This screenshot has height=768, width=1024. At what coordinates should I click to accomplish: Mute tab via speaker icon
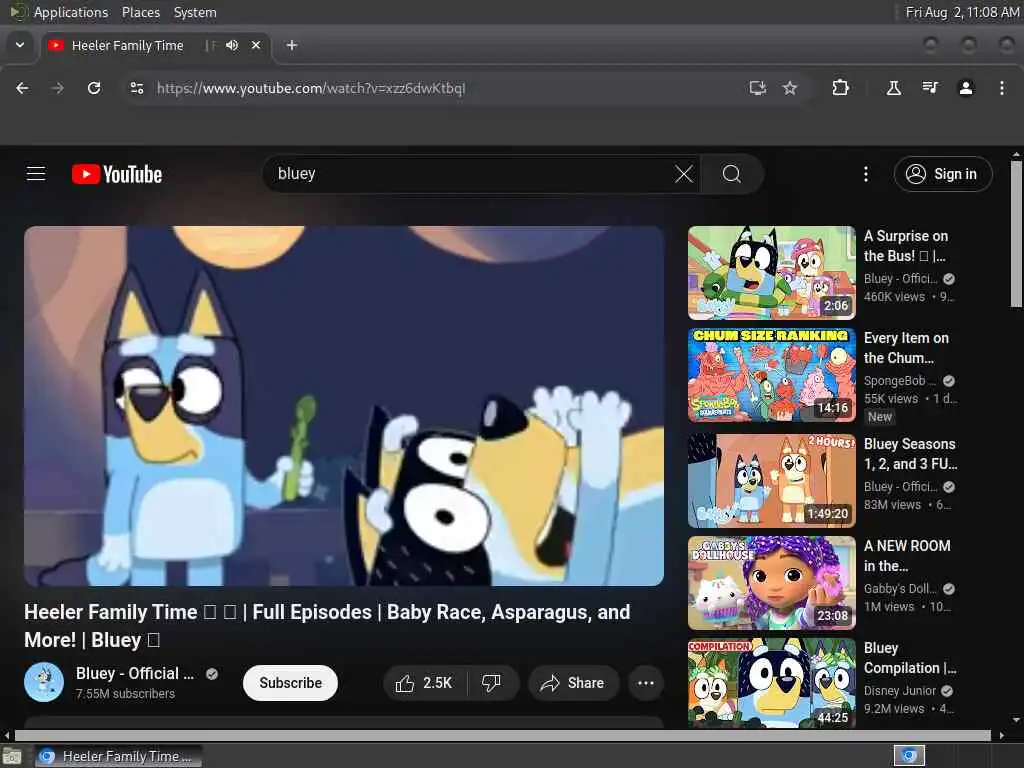click(x=232, y=45)
